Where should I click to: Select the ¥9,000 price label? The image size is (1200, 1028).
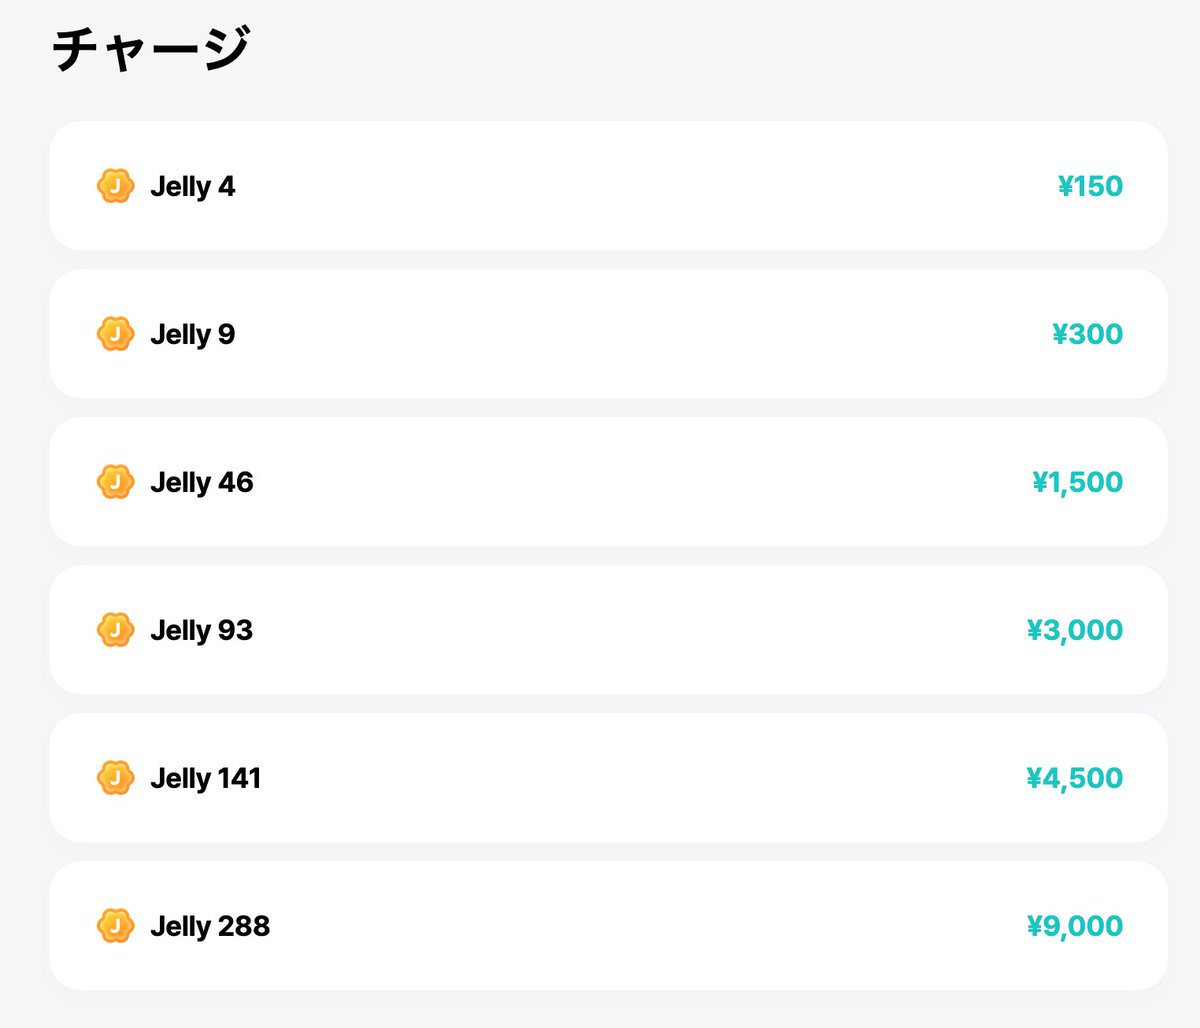tap(1075, 926)
